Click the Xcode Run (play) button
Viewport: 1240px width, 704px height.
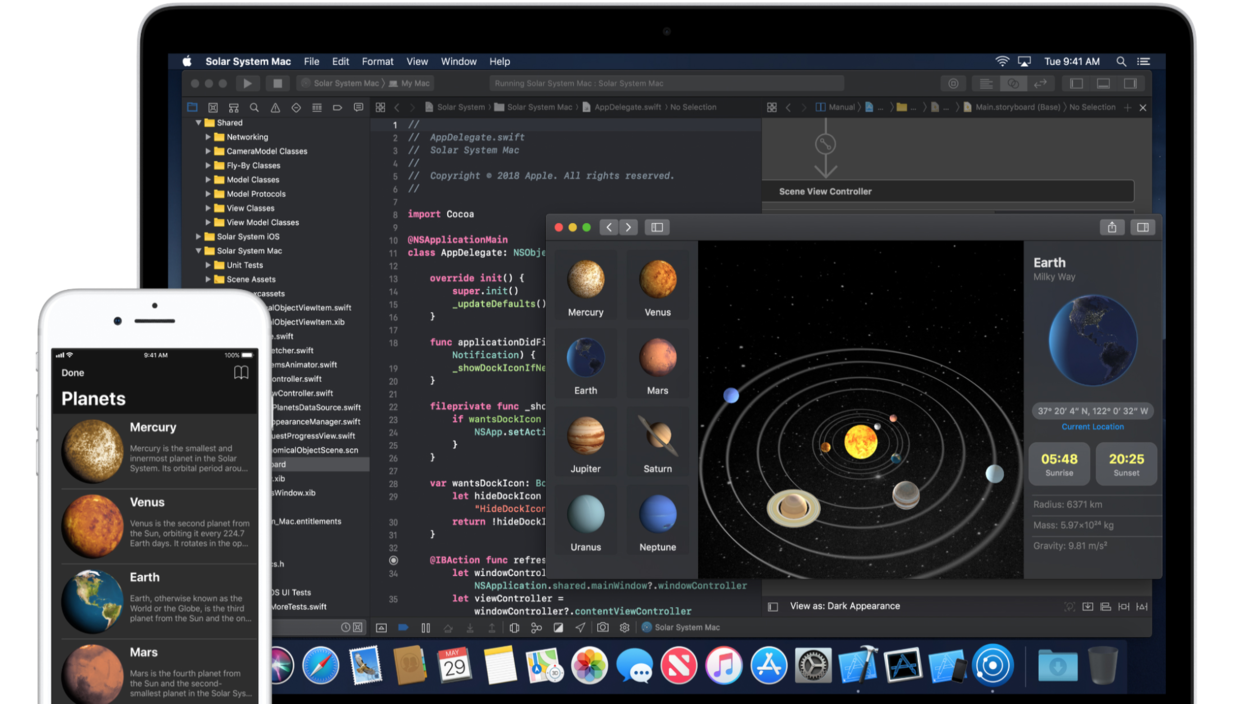tap(247, 84)
